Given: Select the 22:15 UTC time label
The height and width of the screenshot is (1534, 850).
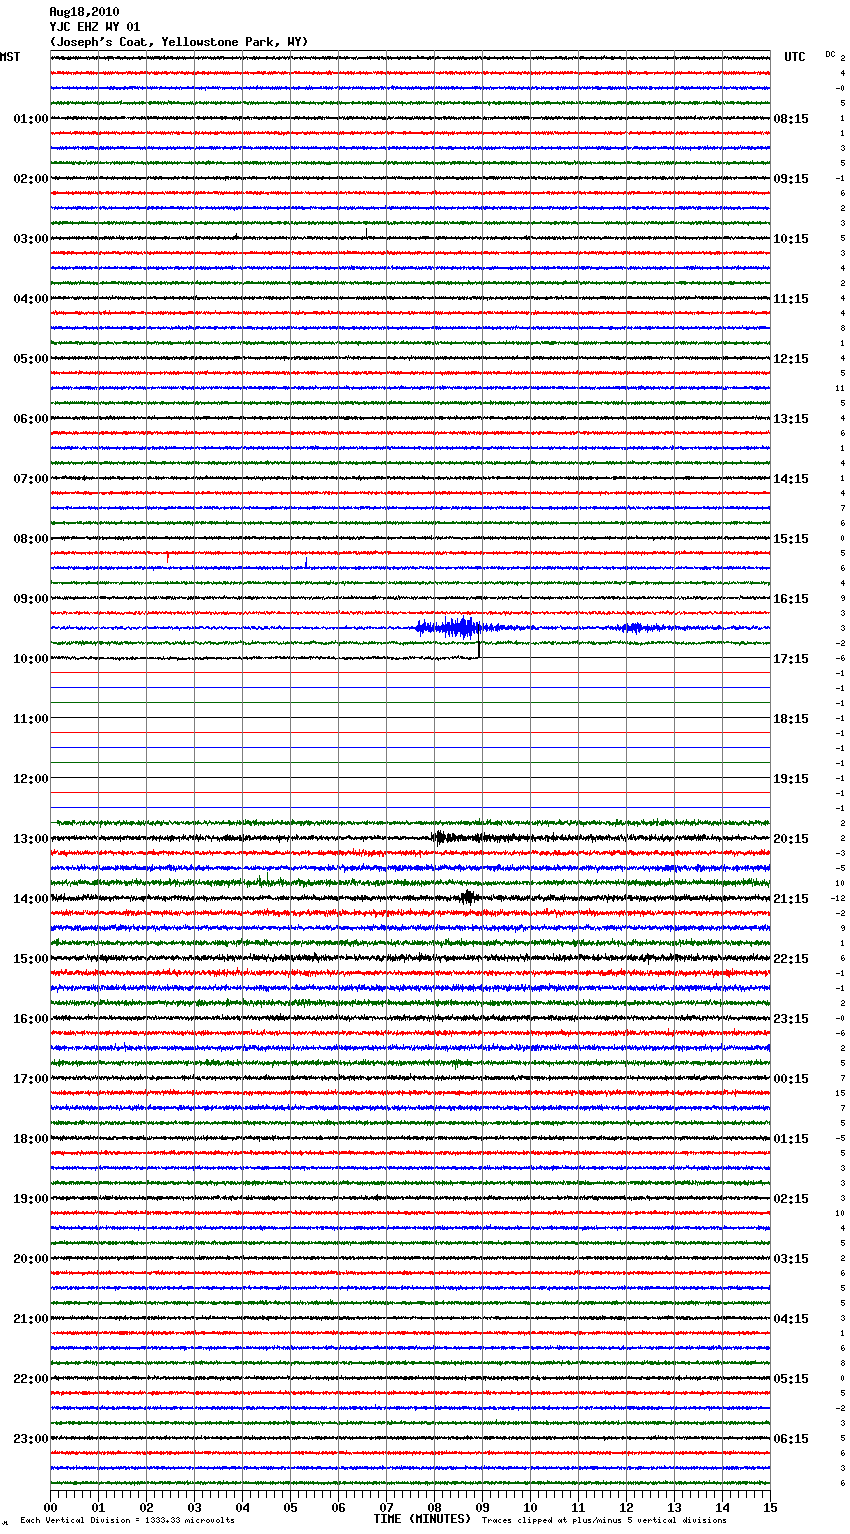Looking at the screenshot, I should tap(791, 959).
